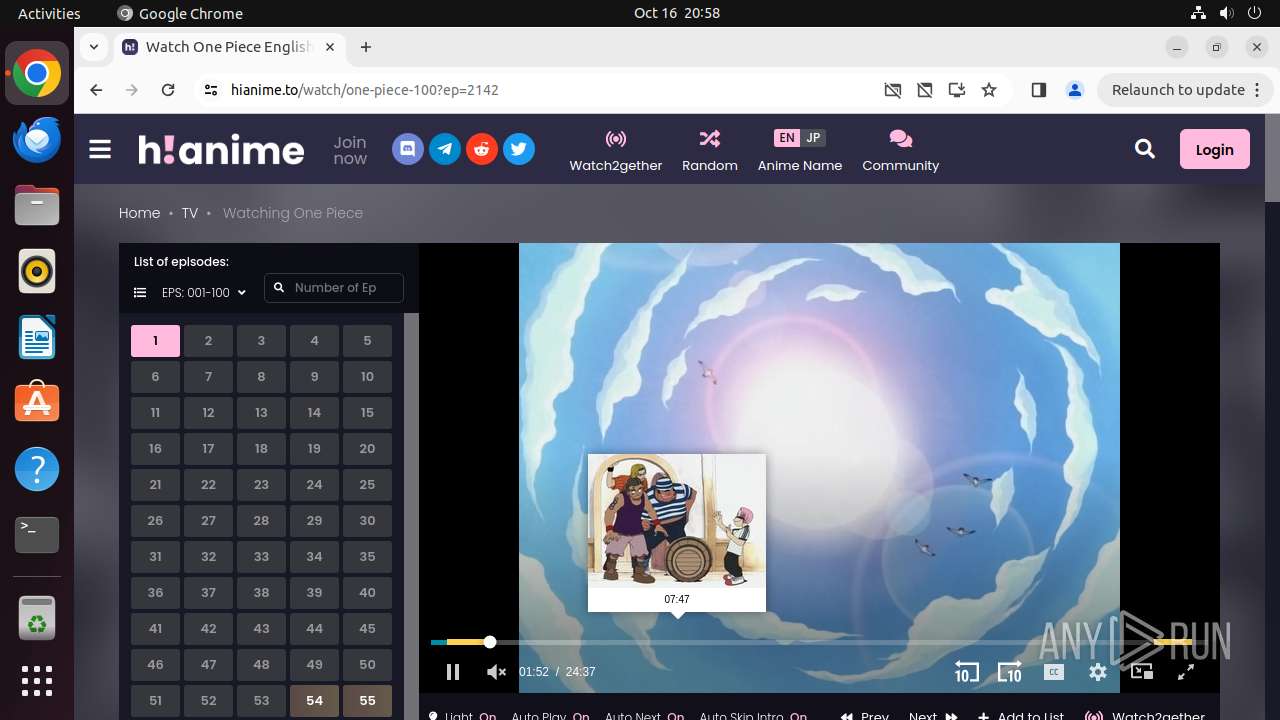Viewport: 1280px width, 720px height.
Task: Select episode 54
Action: coord(314,701)
